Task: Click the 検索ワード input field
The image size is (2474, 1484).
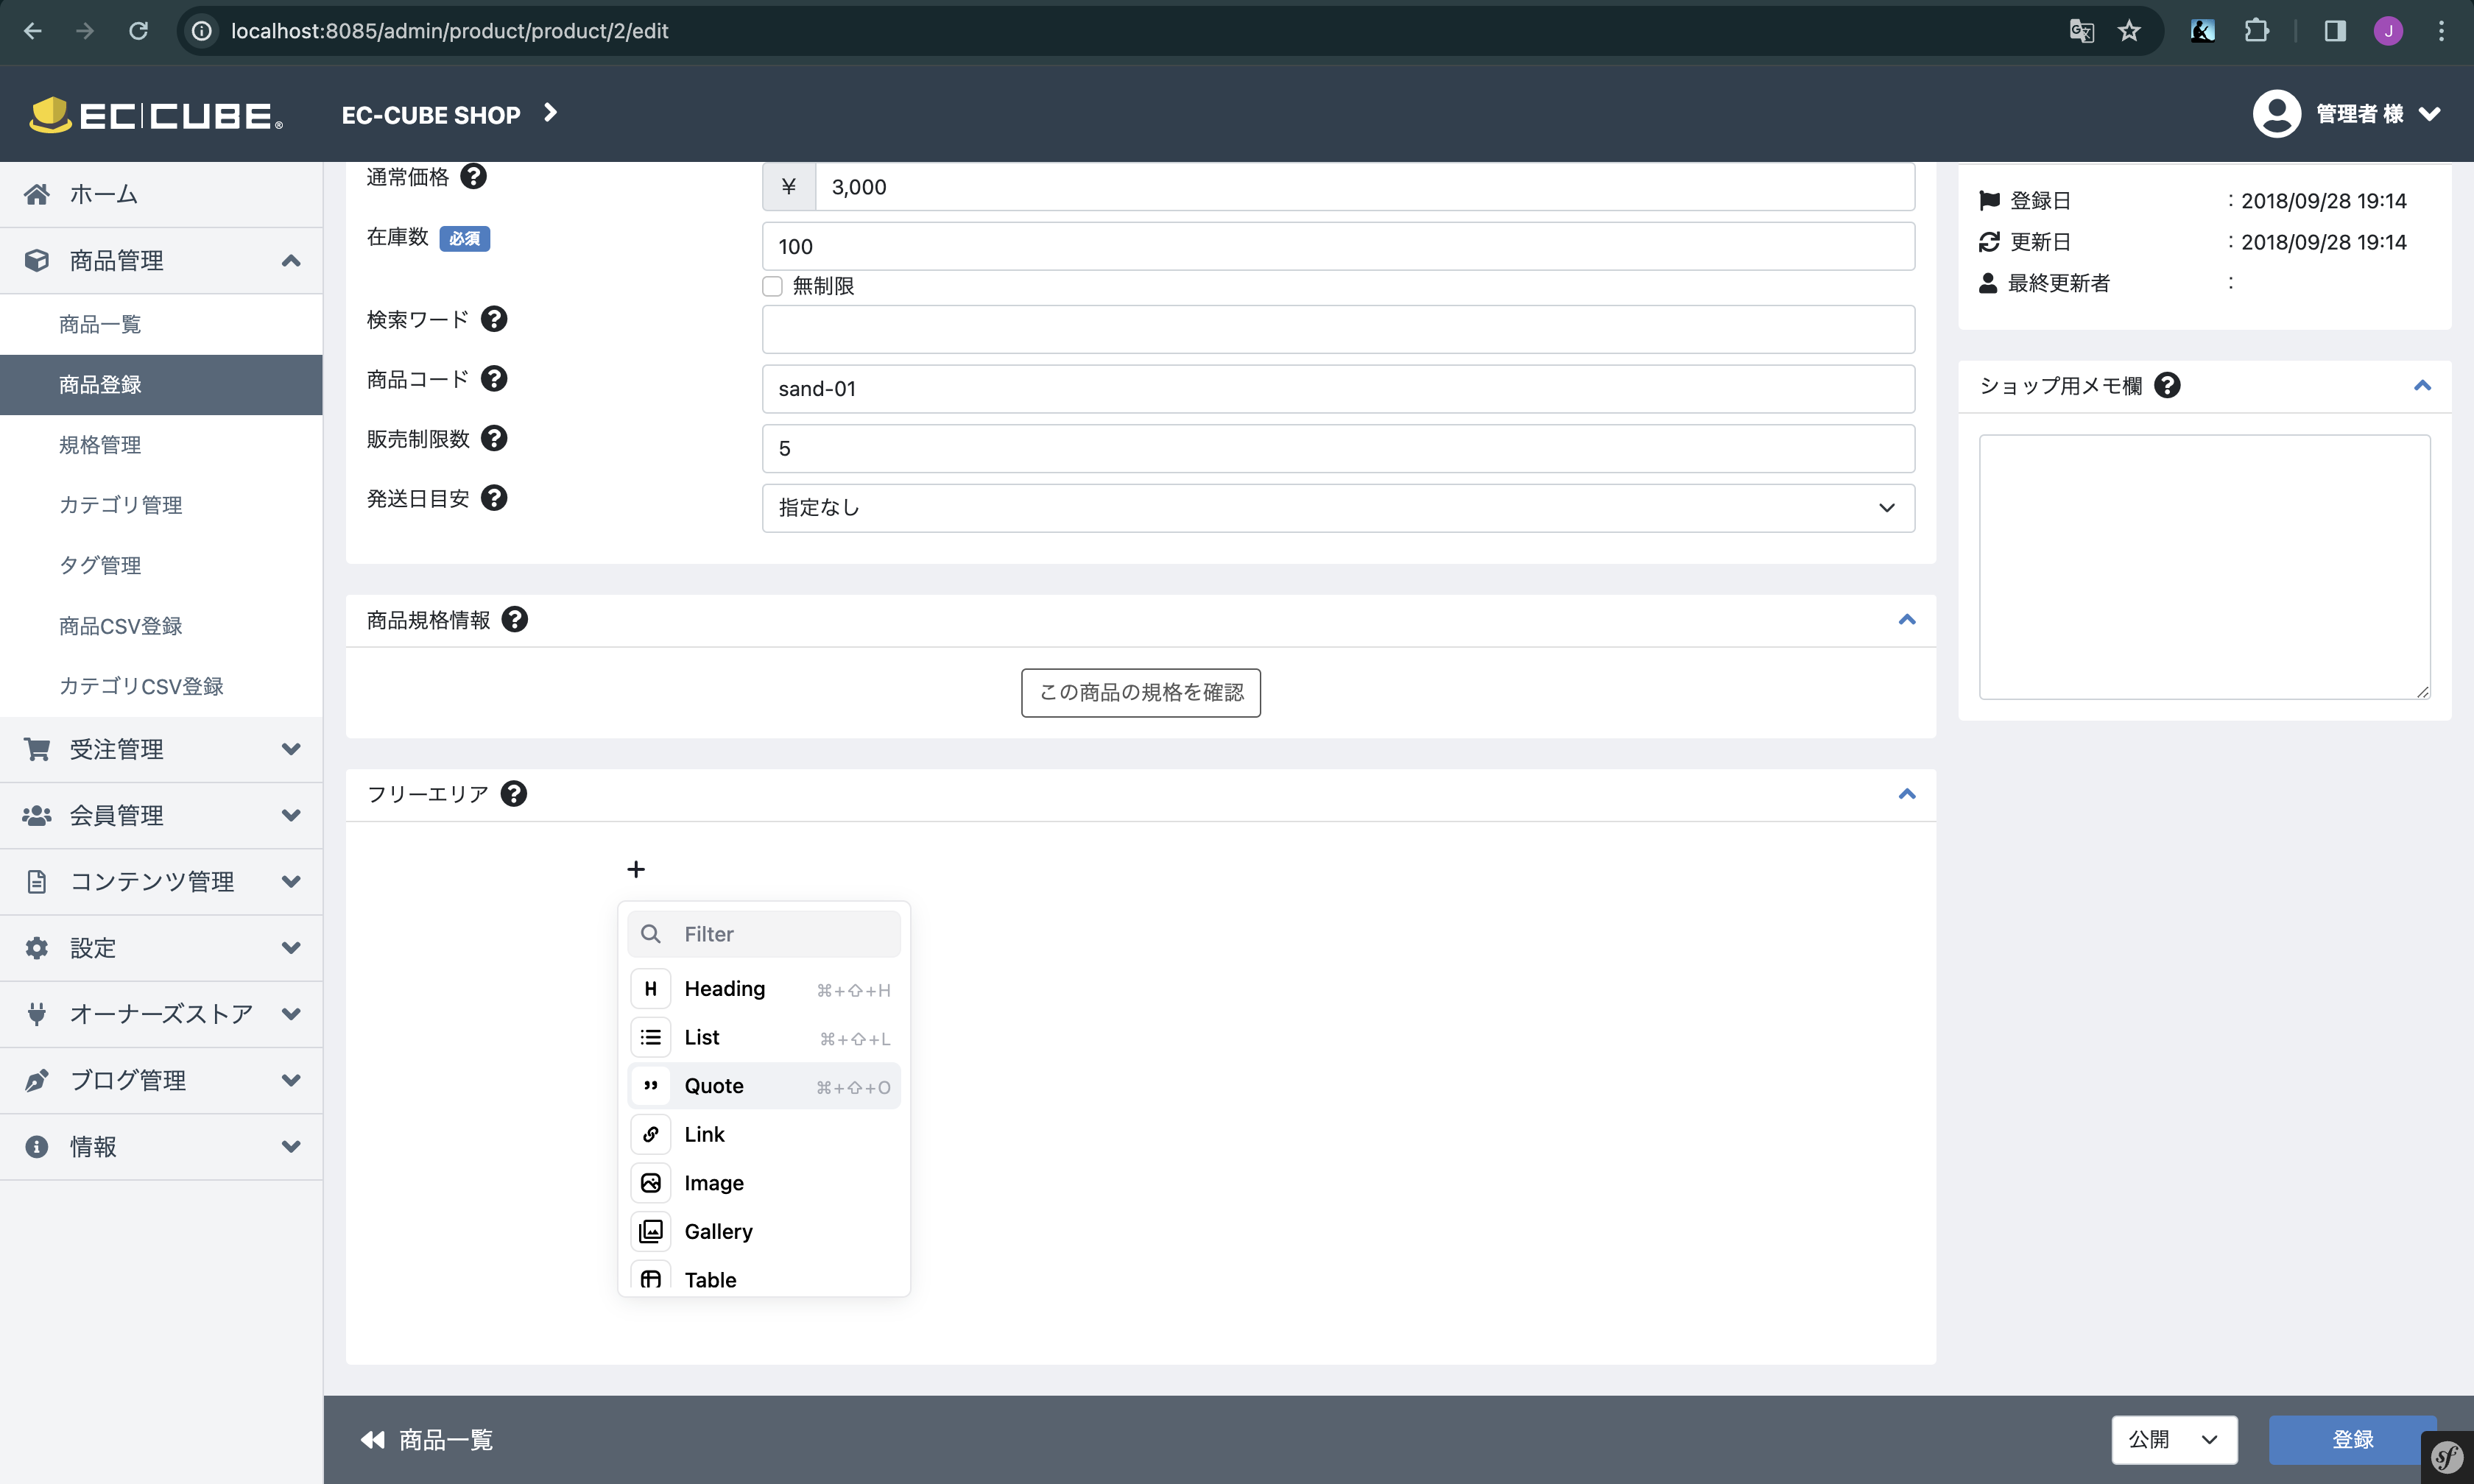Action: pos(1338,329)
